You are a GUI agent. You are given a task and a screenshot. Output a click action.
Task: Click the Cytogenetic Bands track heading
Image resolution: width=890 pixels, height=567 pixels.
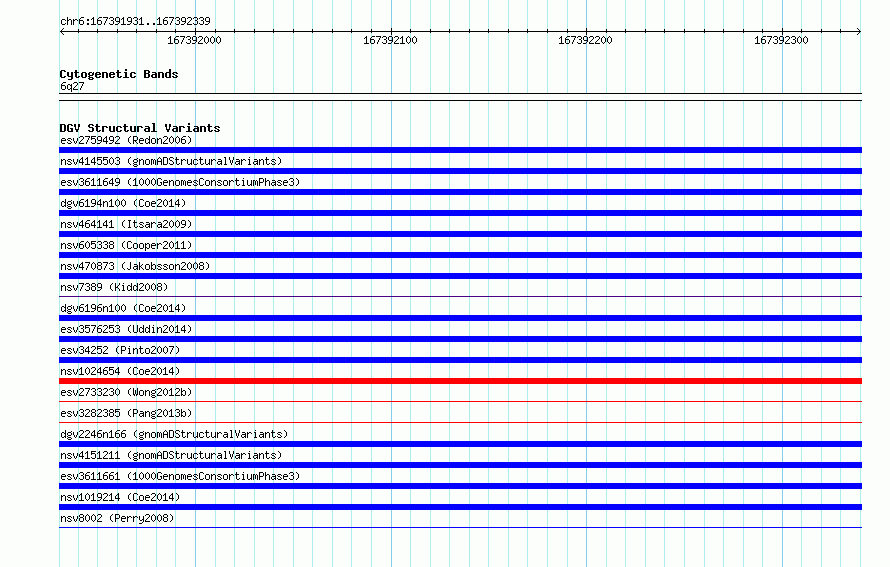click(x=119, y=74)
